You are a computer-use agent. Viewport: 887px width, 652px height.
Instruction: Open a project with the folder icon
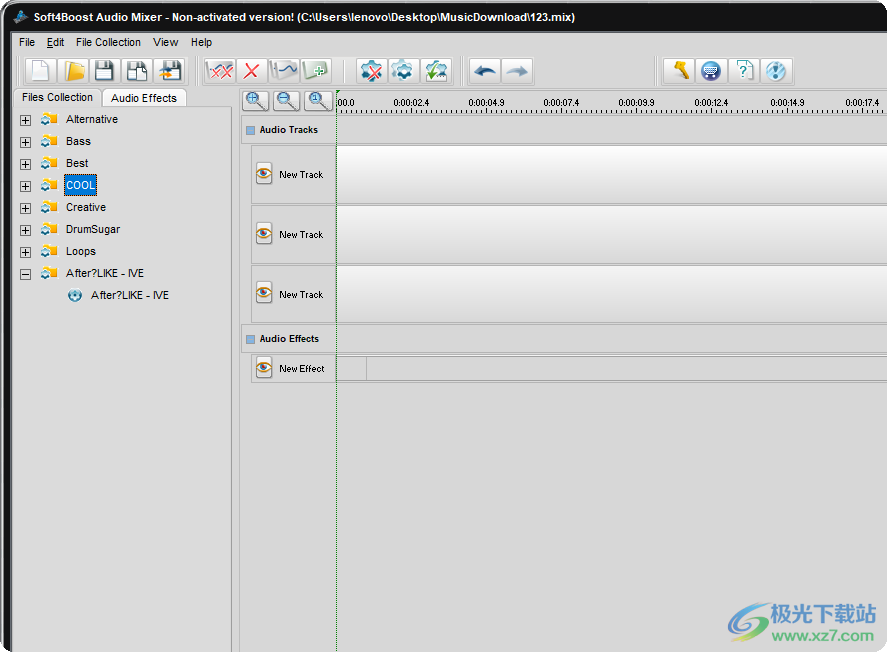click(73, 71)
